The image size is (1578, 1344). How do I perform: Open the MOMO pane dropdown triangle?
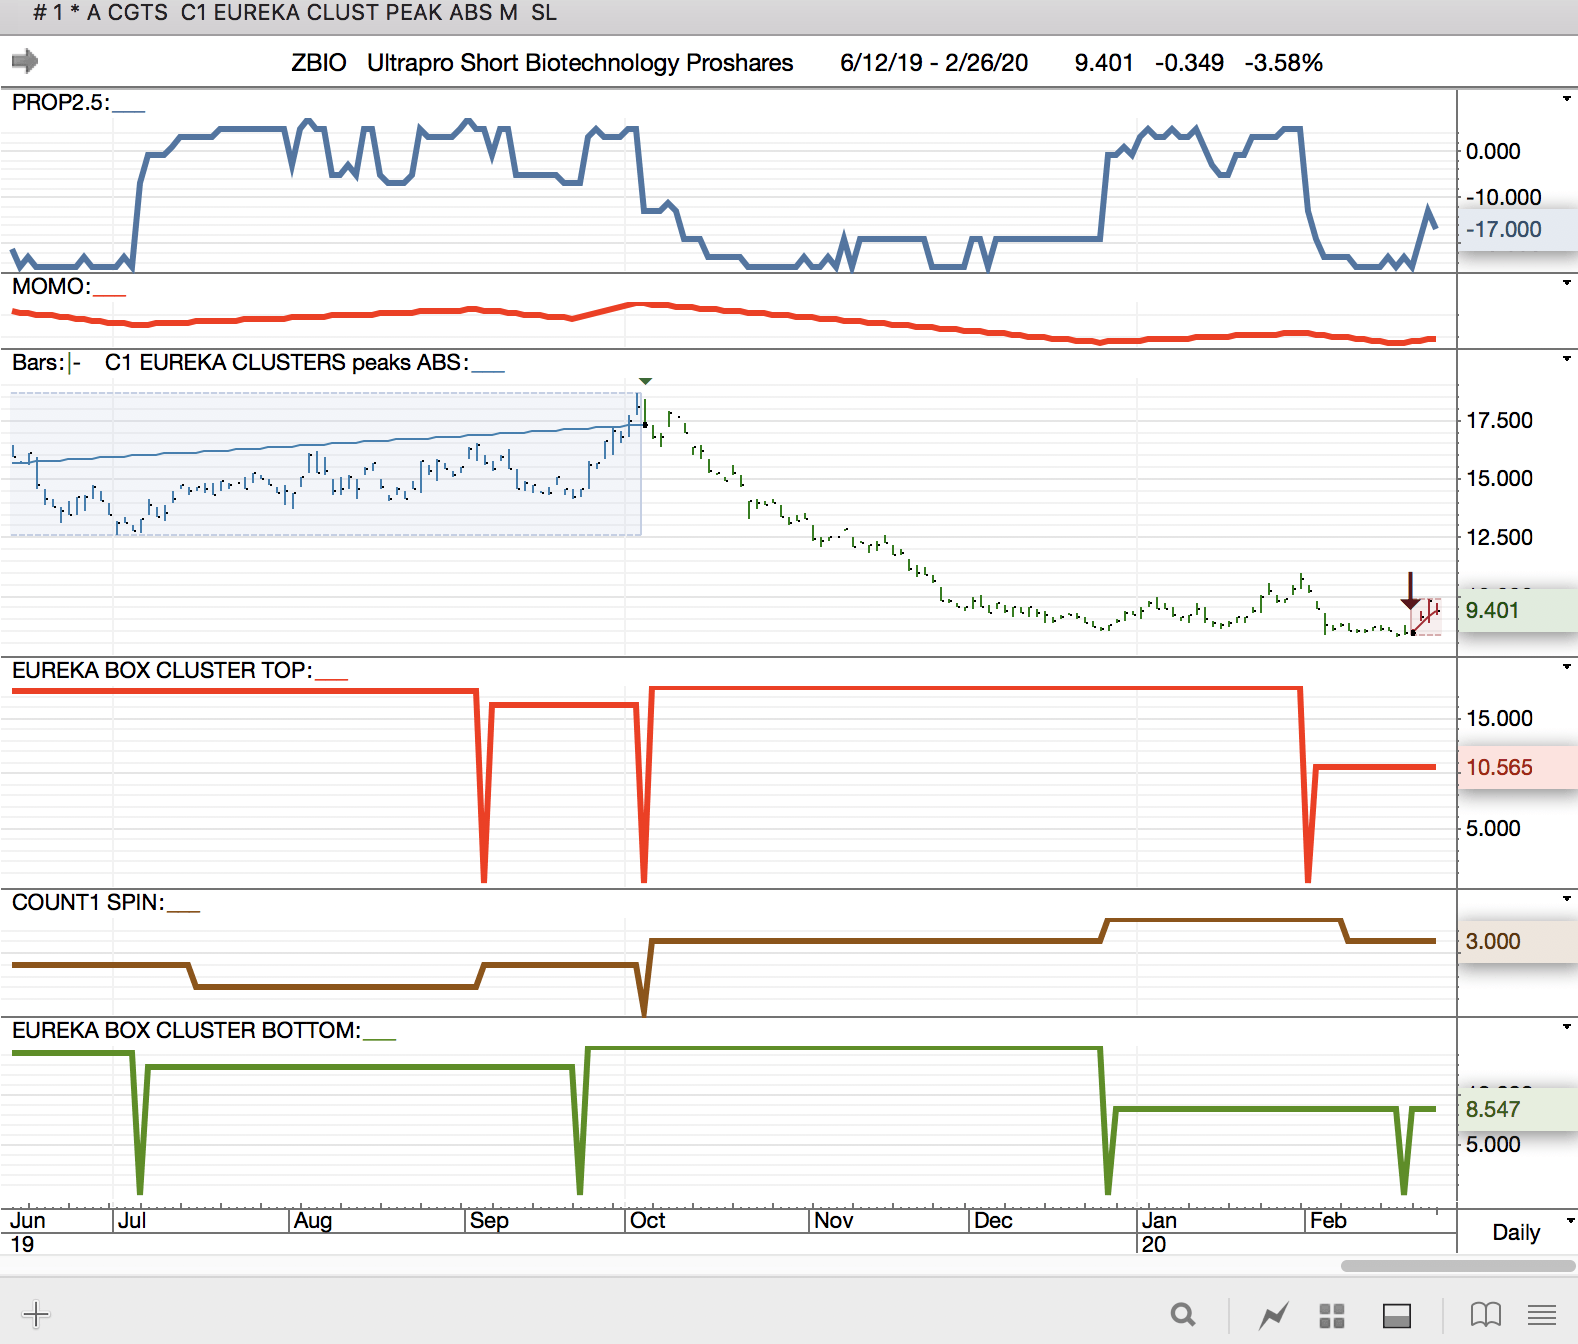point(1566,283)
